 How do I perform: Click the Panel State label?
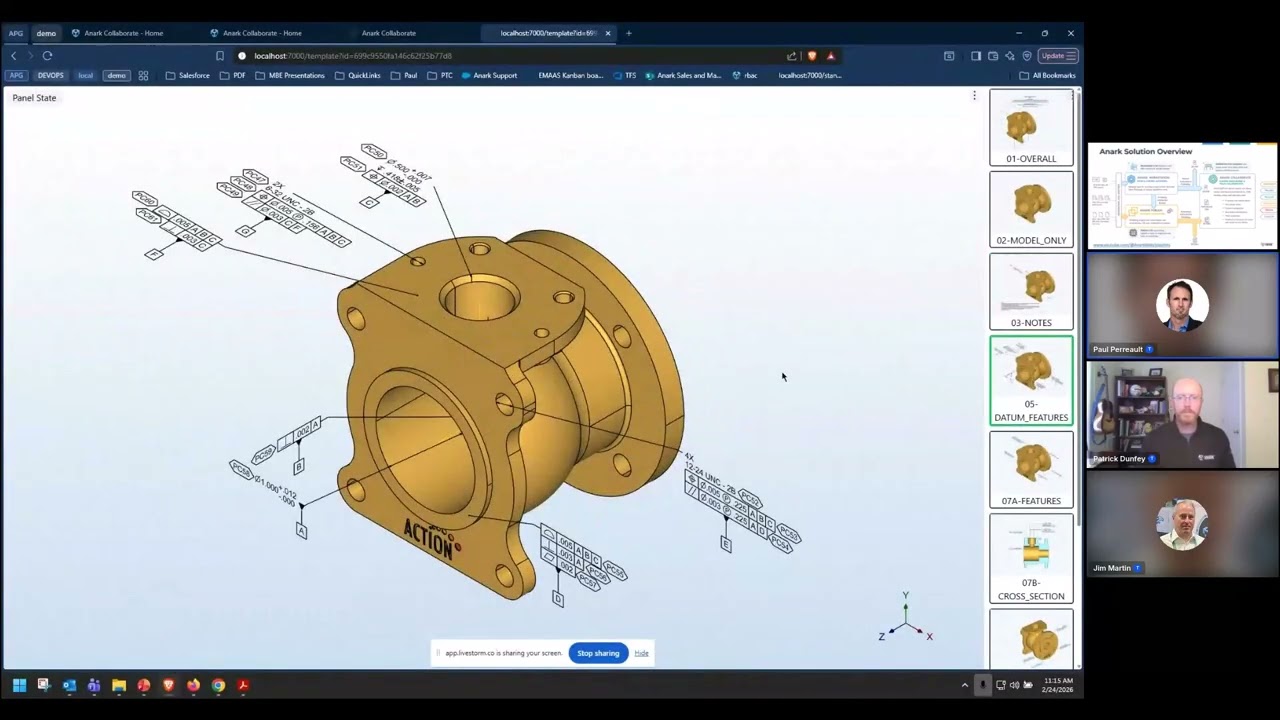point(34,98)
